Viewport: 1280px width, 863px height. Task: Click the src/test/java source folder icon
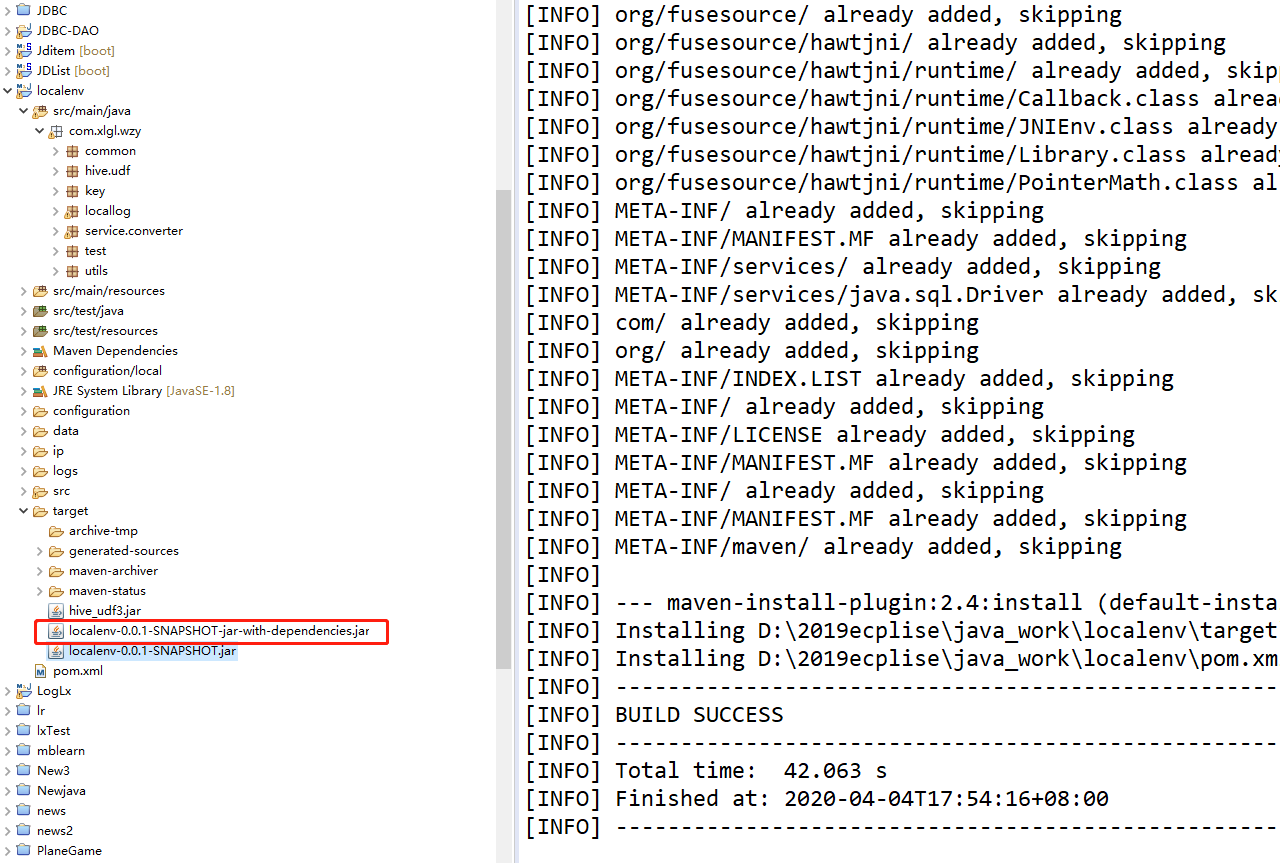[x=40, y=310]
